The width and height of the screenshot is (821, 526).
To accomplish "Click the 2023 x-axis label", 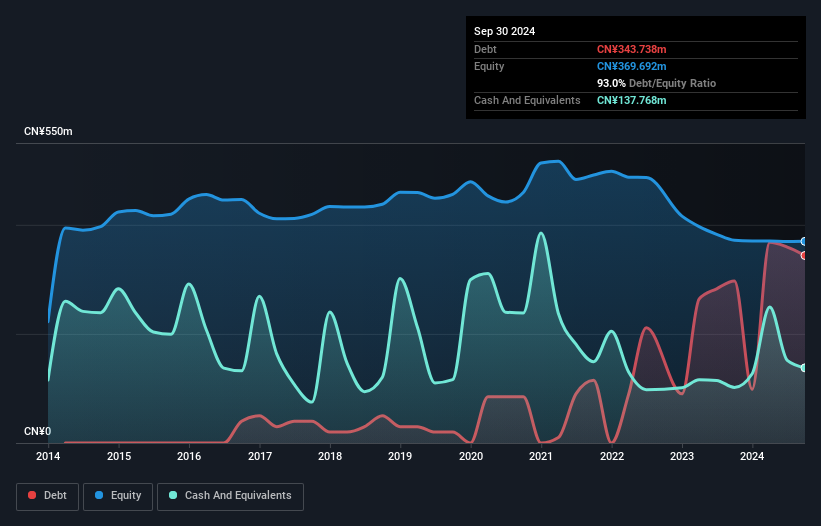I will (x=682, y=456).
